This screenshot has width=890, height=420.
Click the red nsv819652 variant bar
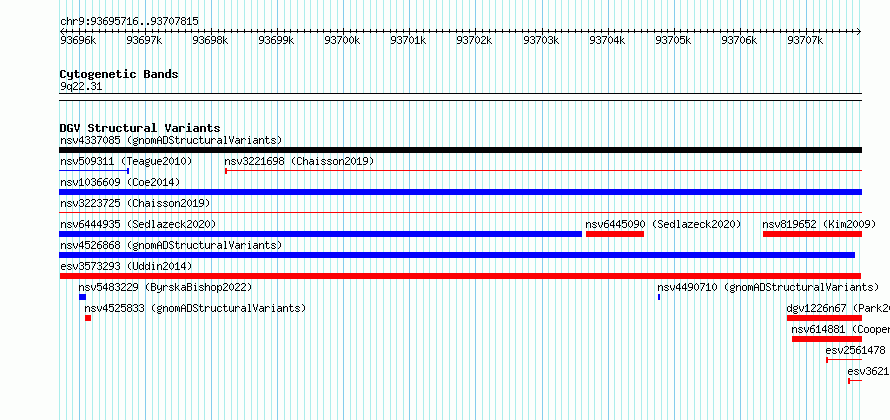point(812,234)
